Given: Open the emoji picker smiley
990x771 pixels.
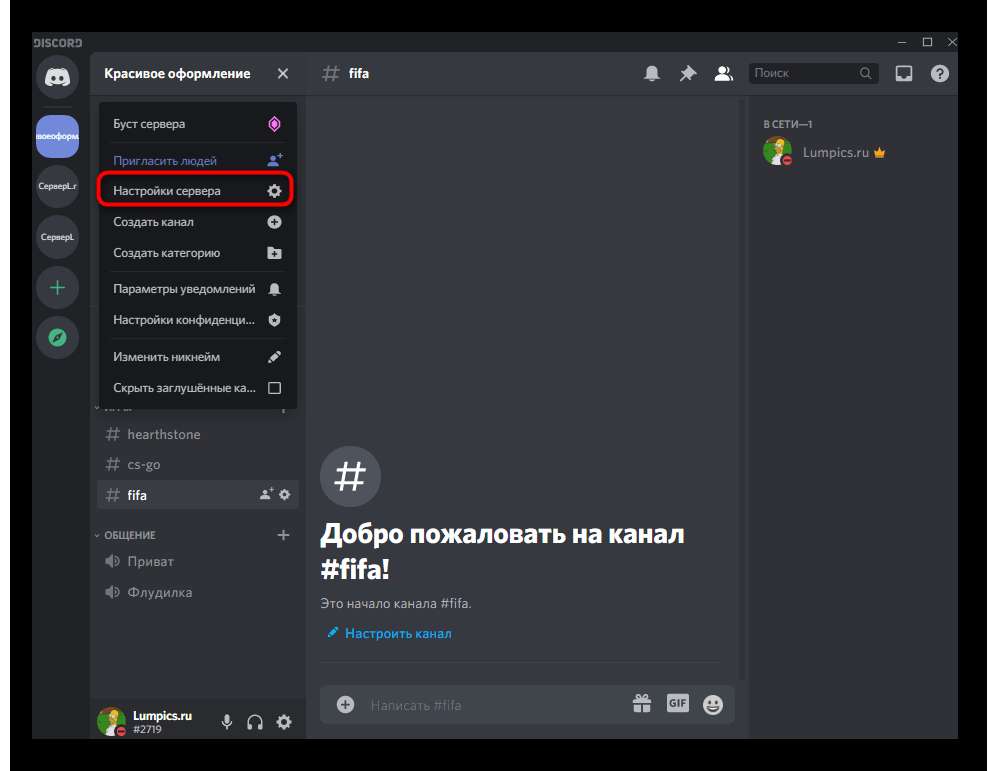Looking at the screenshot, I should [713, 705].
